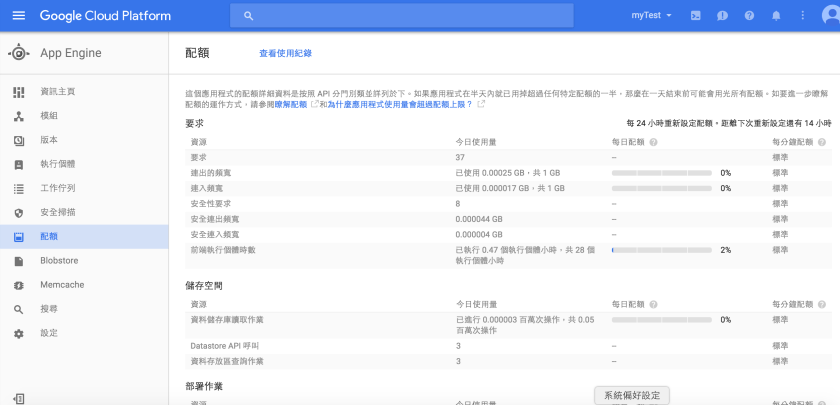Click help icon beside 每分鐘配額 in 儲存空間 section
This screenshot has width=840, height=405.
pos(822,304)
